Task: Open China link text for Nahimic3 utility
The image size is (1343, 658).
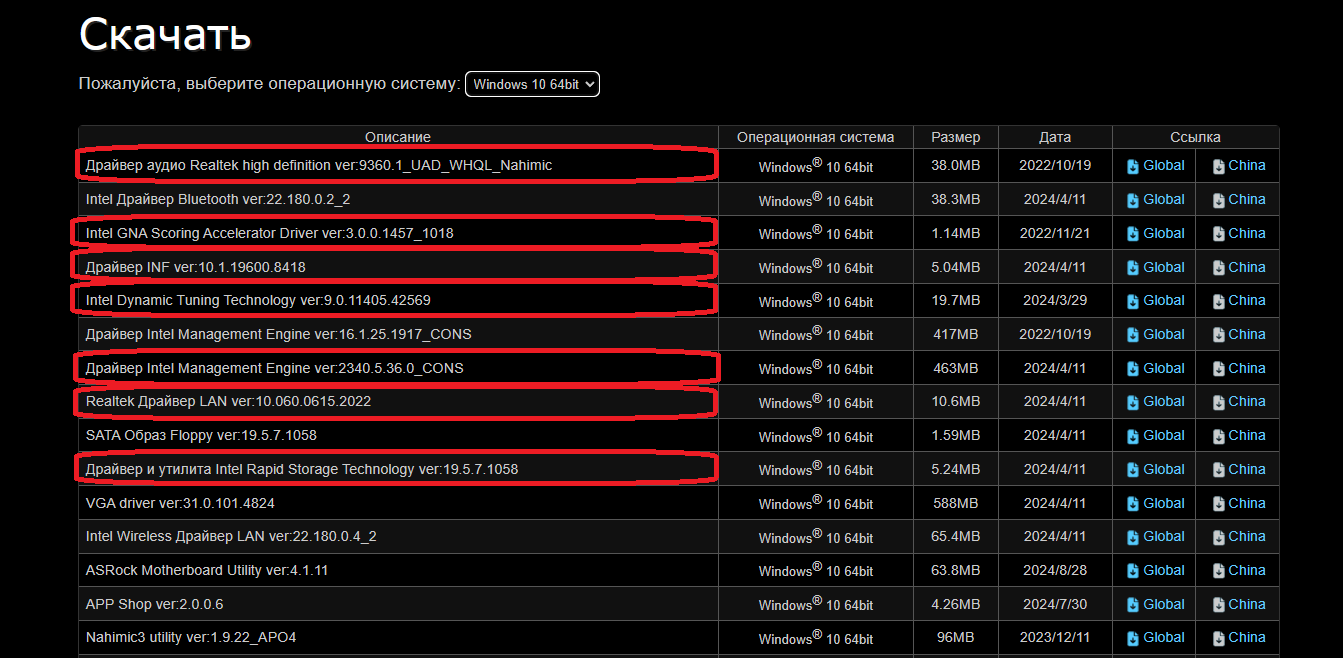Action: (x=1247, y=637)
